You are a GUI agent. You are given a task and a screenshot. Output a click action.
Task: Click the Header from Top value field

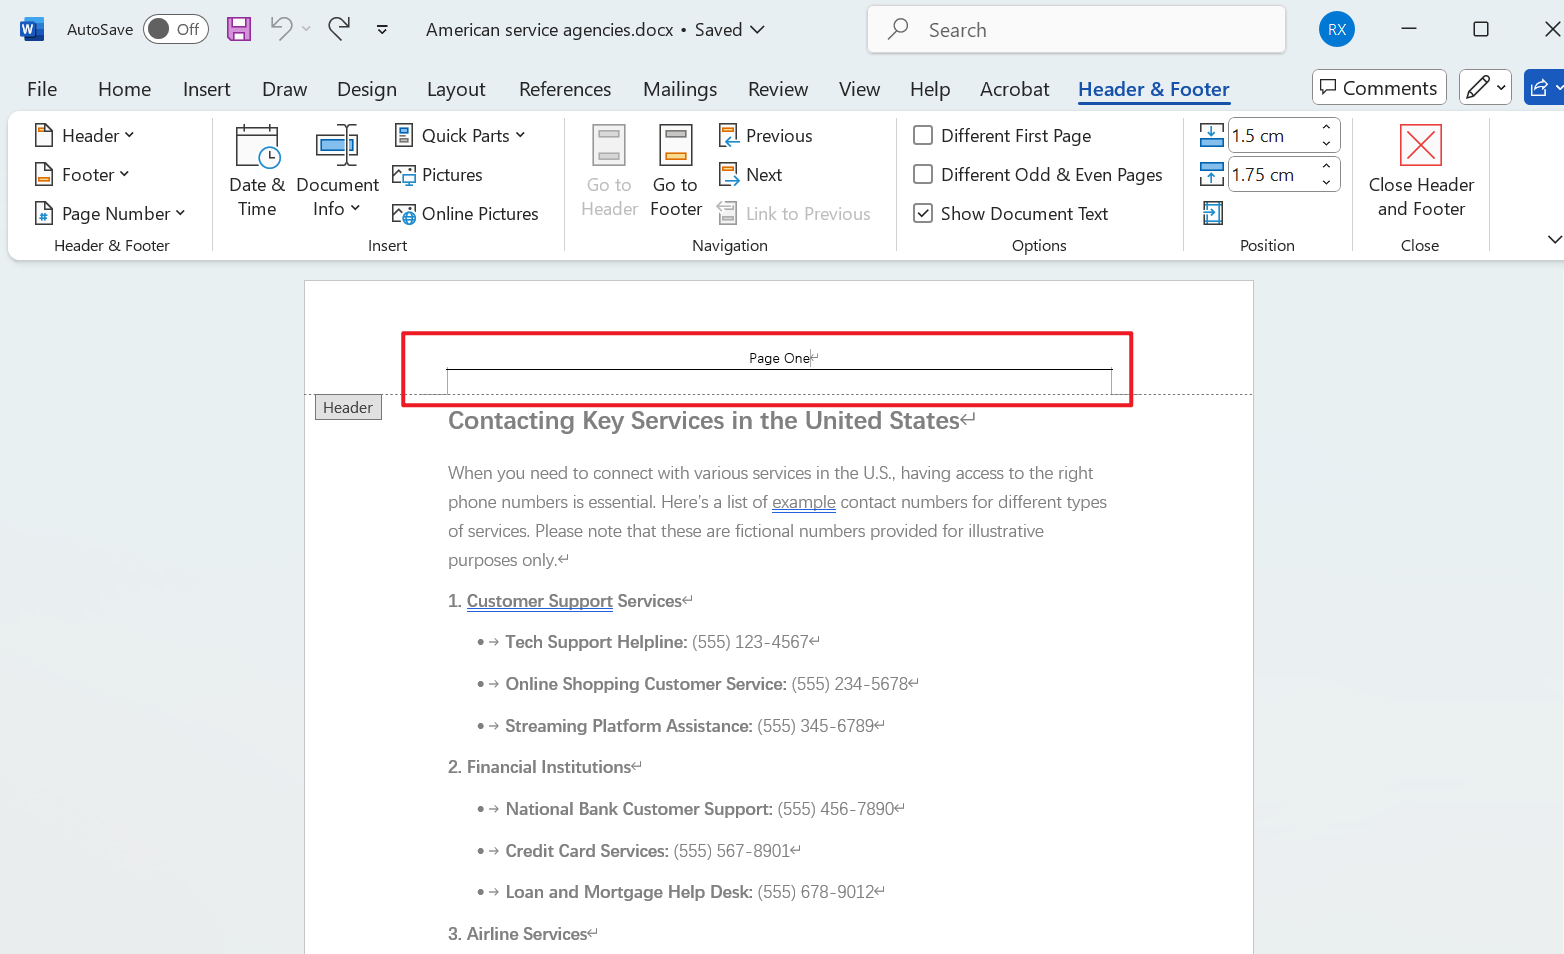tap(1272, 135)
